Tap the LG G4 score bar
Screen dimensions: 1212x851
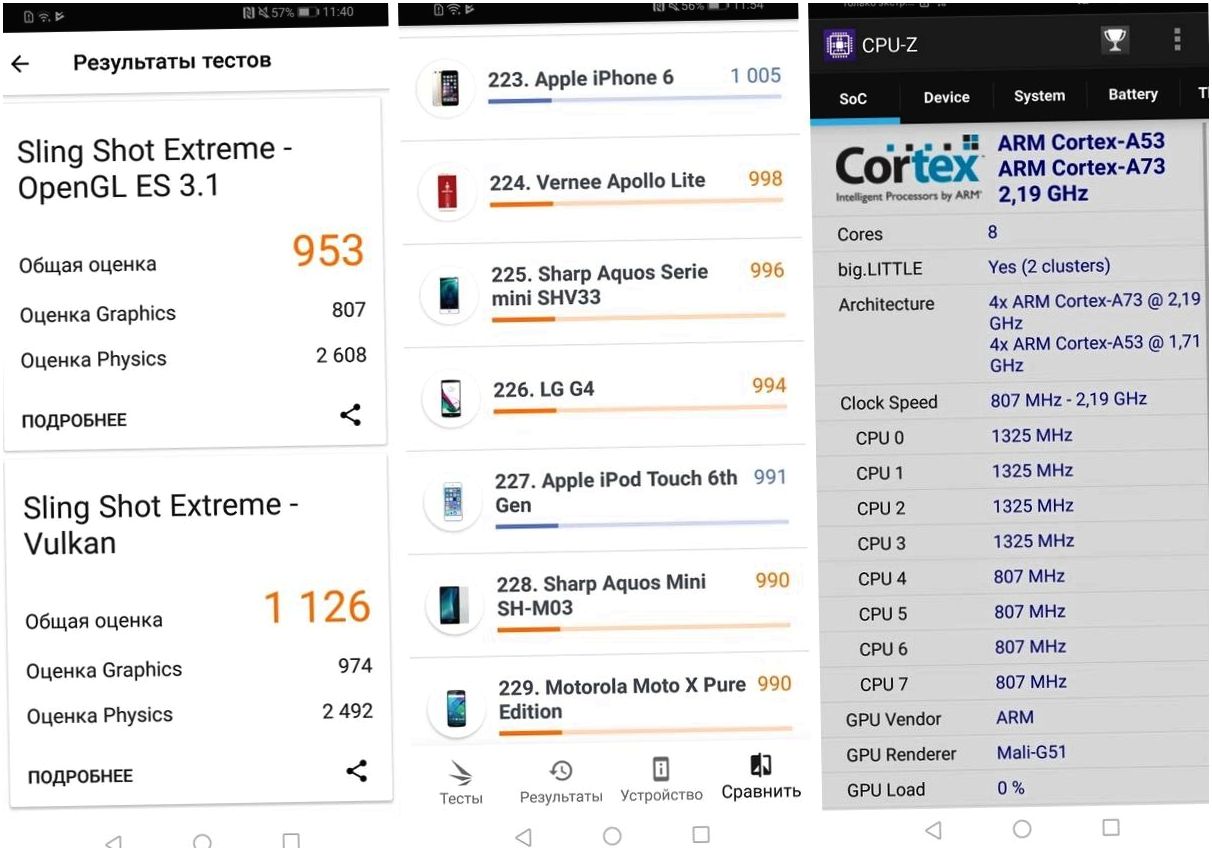639,409
